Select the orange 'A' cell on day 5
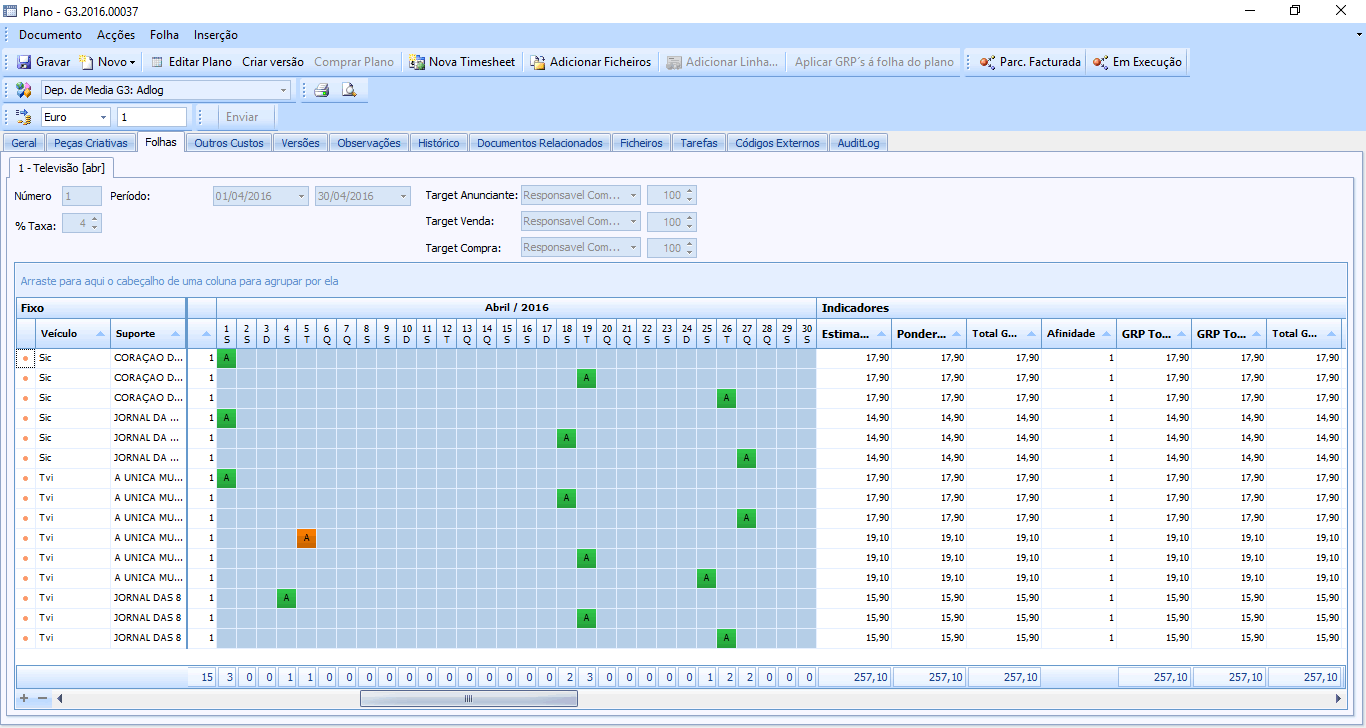 (x=307, y=538)
